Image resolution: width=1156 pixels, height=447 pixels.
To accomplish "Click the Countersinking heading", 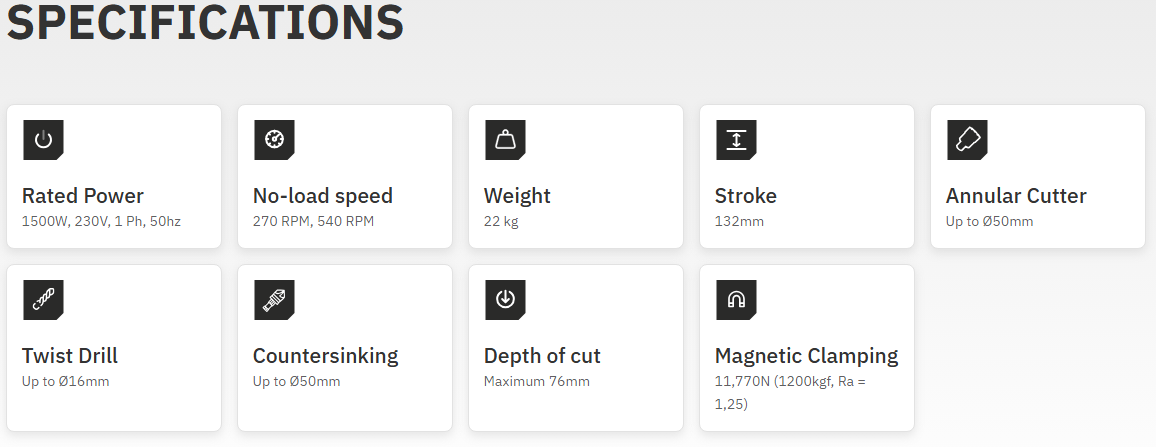I will [325, 356].
